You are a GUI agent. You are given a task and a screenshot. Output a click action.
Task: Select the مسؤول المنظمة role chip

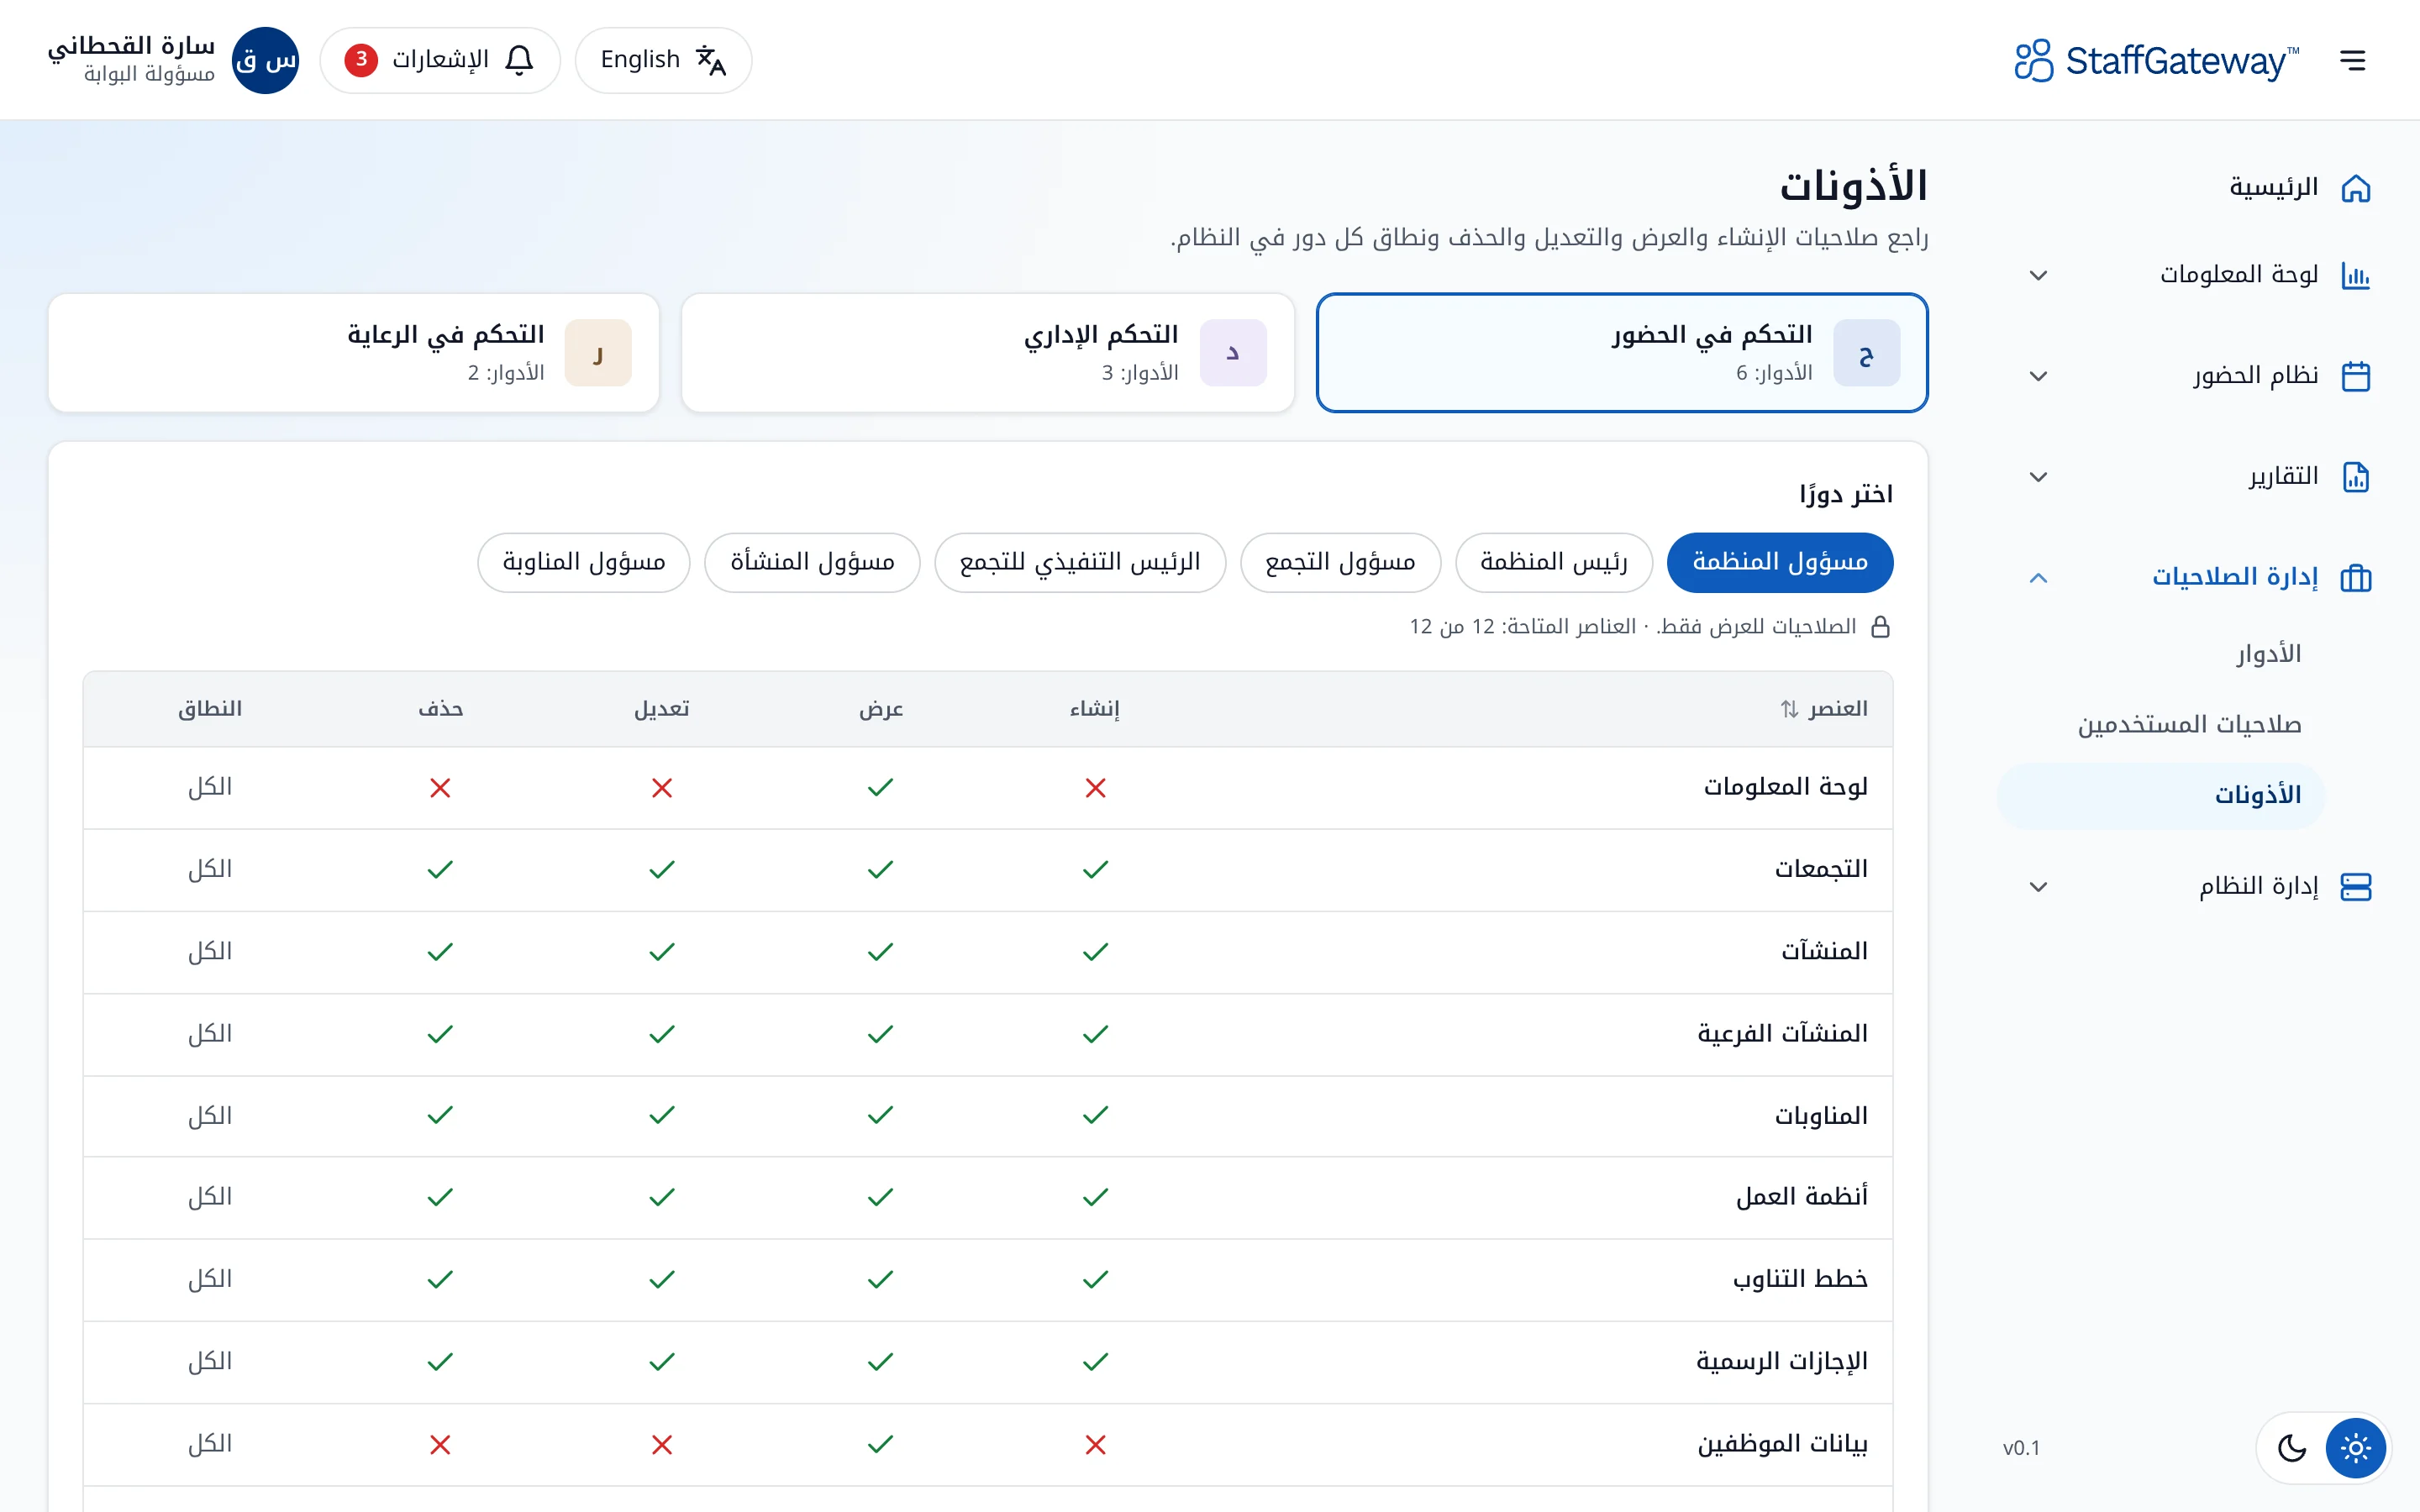coord(1780,563)
